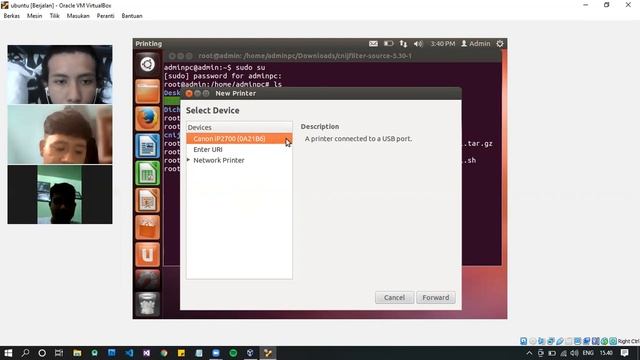Open network indicator in Ubuntu top panel

[x=403, y=44]
